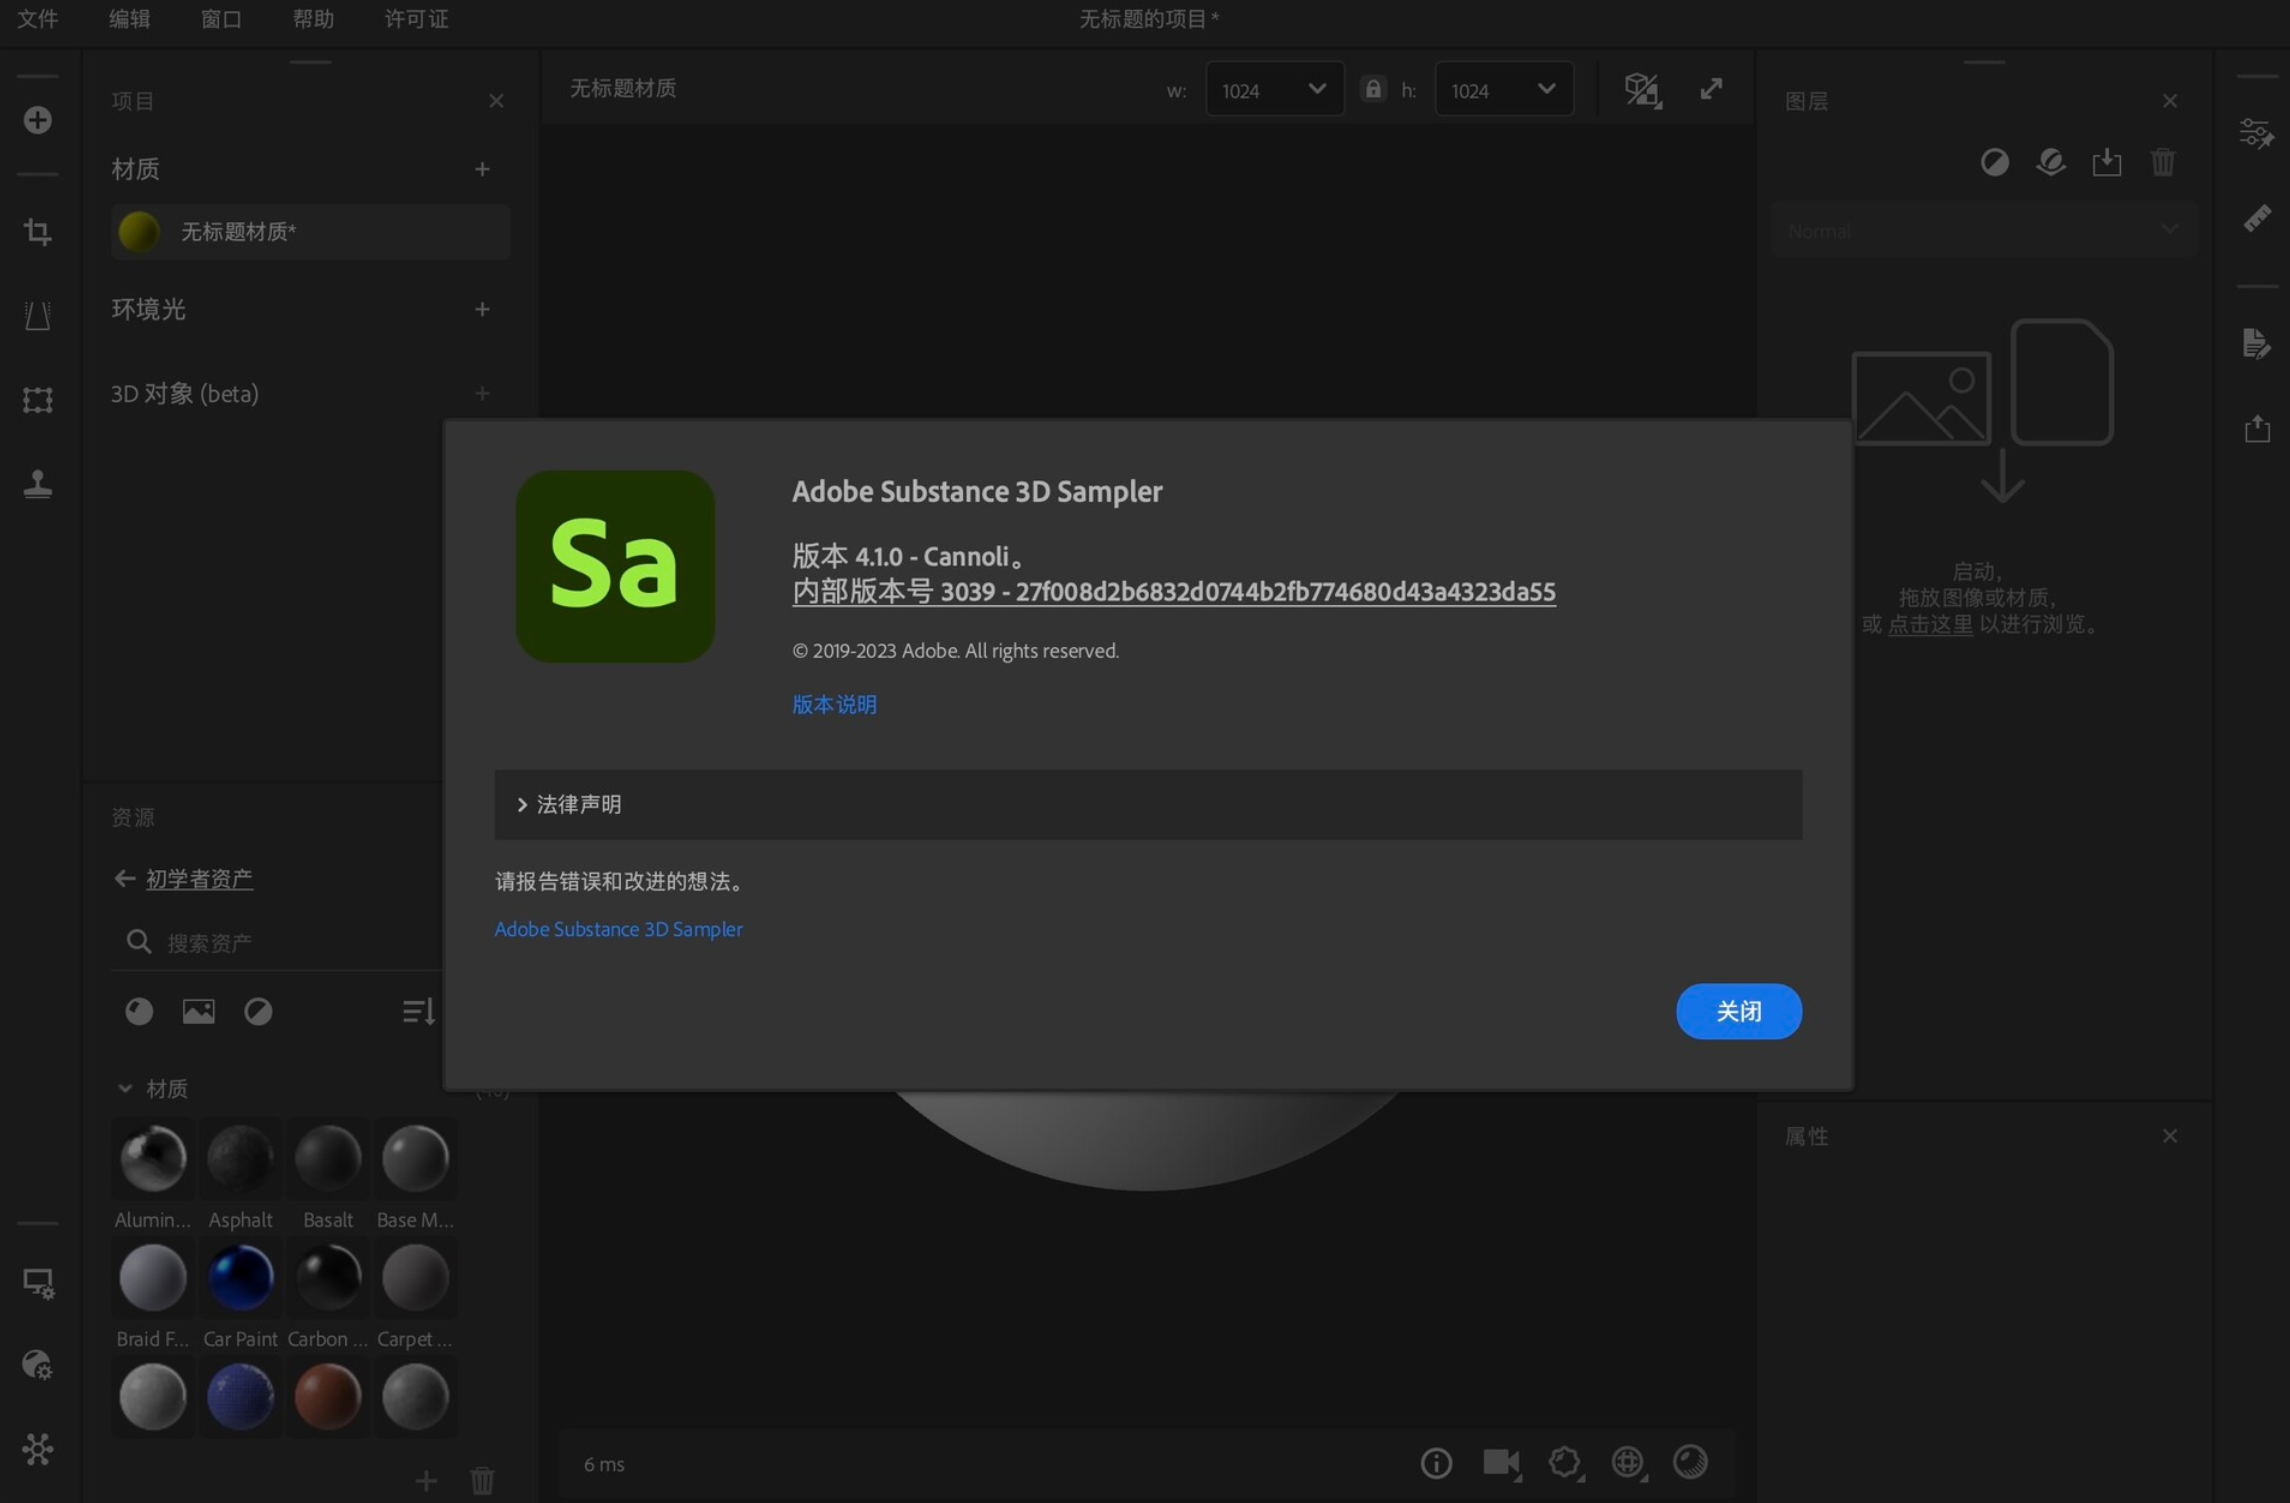The width and height of the screenshot is (2290, 1503).
Task: Close the 项目 panel
Action: pos(496,101)
